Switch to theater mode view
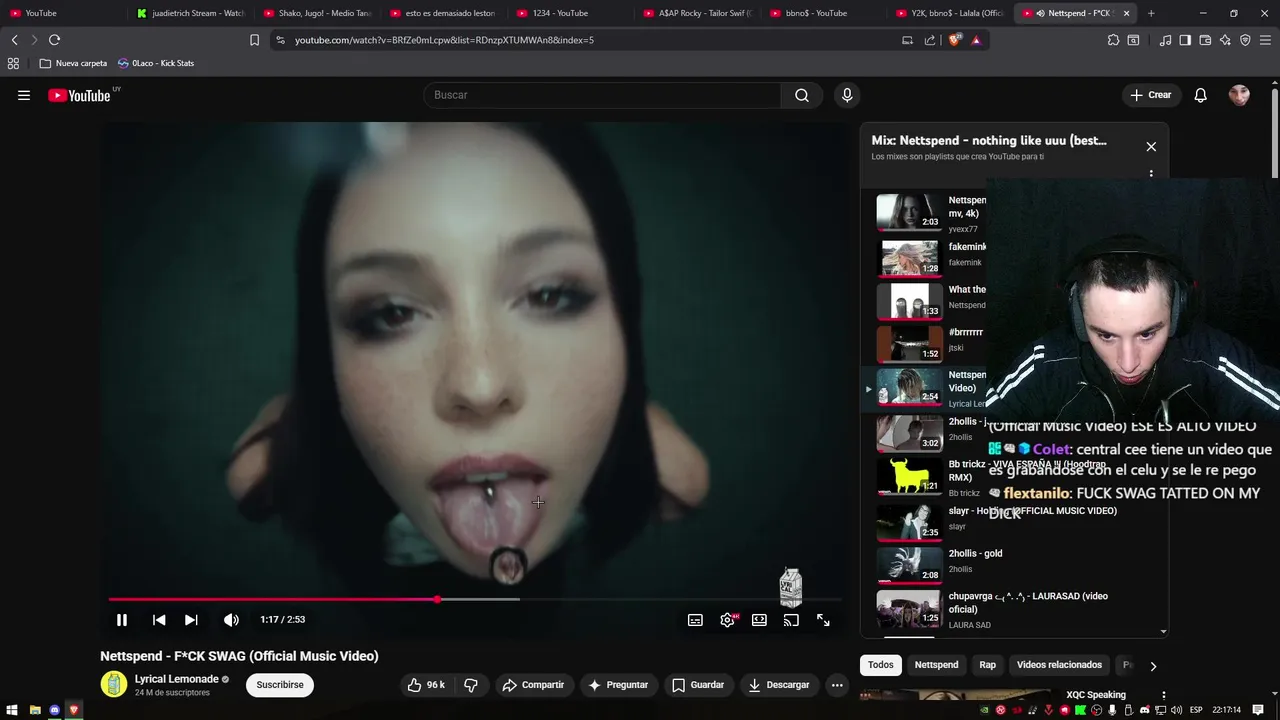The width and height of the screenshot is (1280, 720). click(x=759, y=620)
